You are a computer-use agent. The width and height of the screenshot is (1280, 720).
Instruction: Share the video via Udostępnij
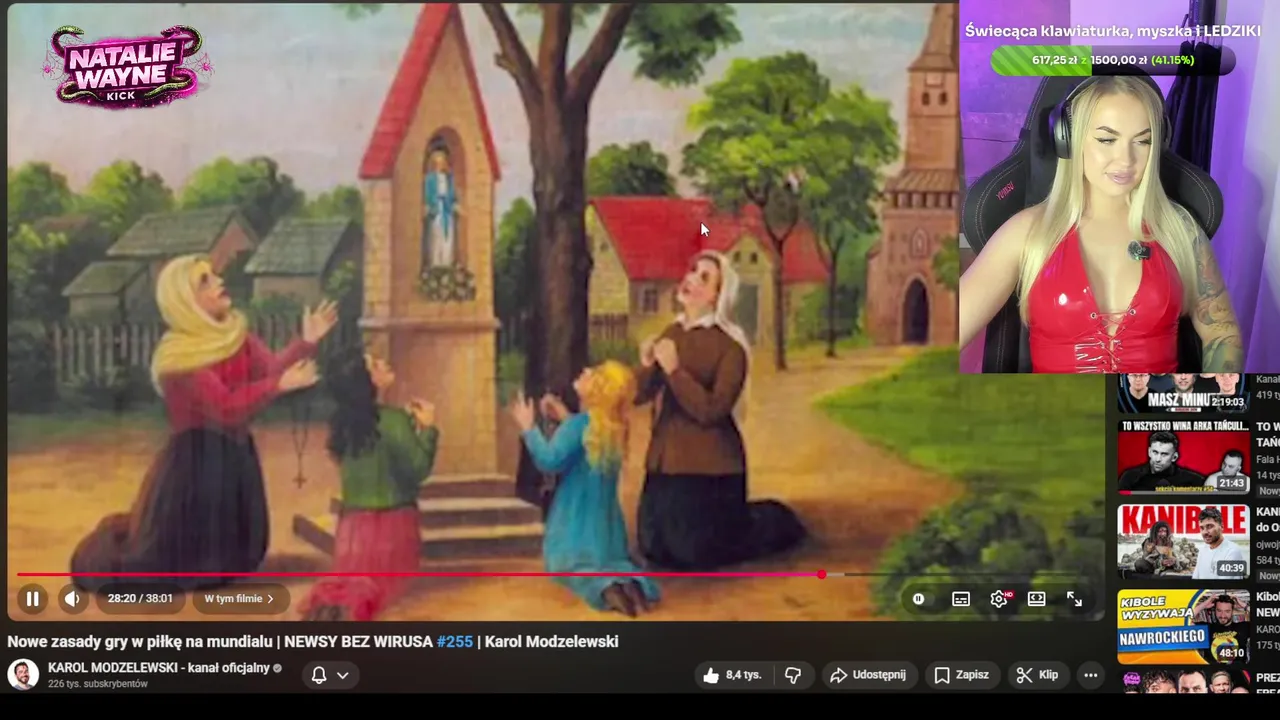(868, 675)
